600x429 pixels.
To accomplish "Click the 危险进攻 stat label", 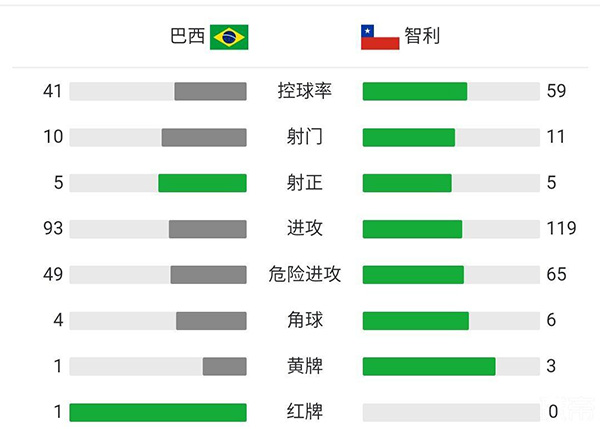I will tap(304, 274).
